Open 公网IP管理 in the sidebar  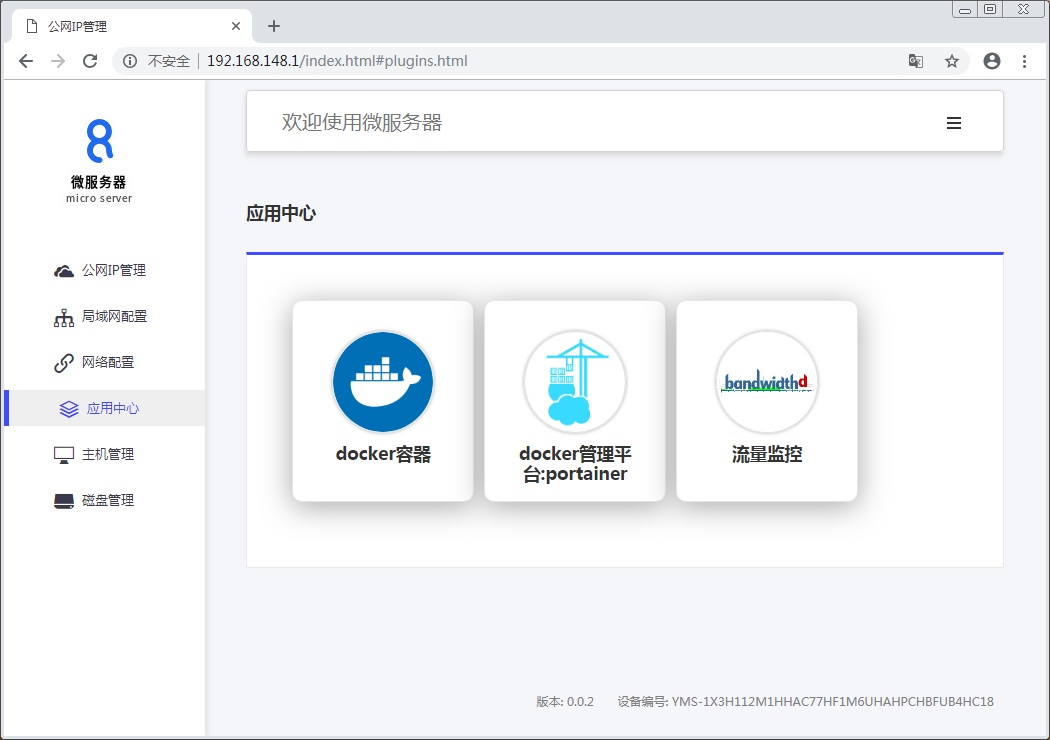pyautogui.click(x=113, y=271)
